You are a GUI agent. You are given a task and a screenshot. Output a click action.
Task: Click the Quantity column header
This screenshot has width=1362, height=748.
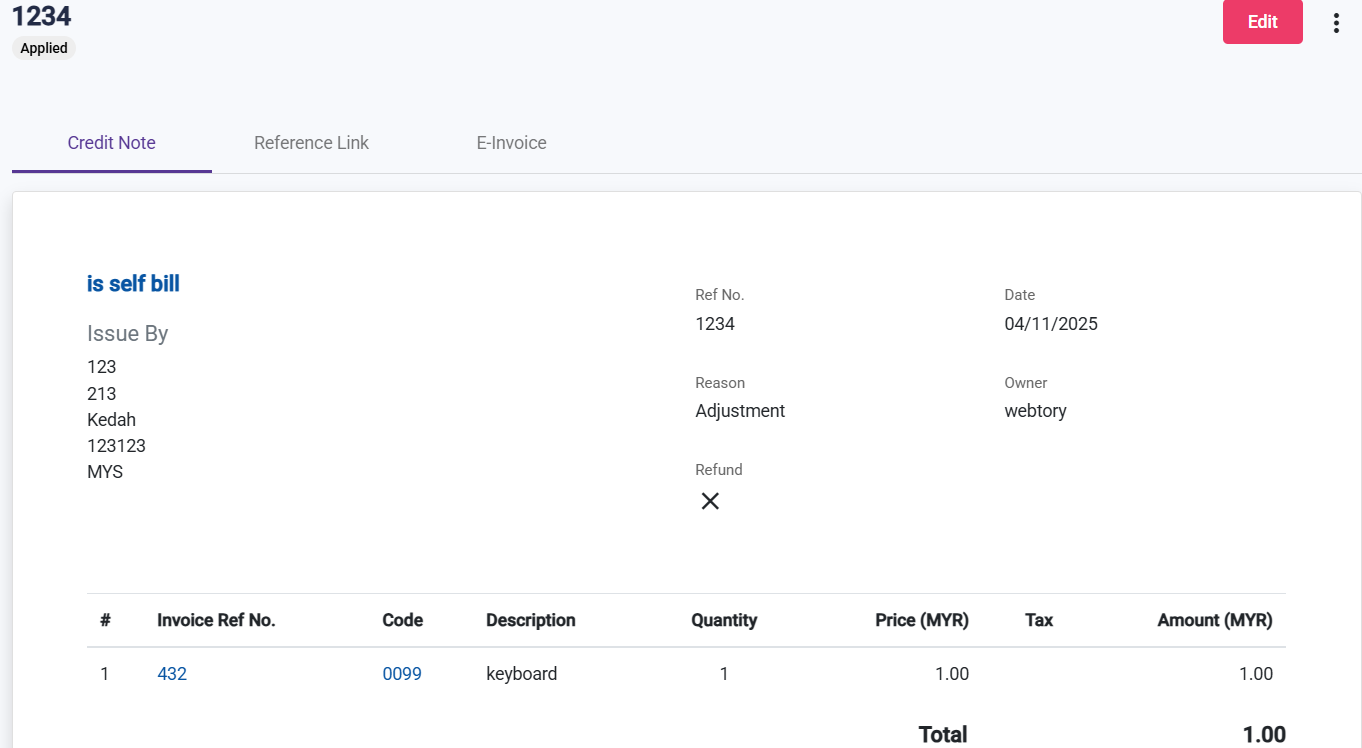pos(724,620)
